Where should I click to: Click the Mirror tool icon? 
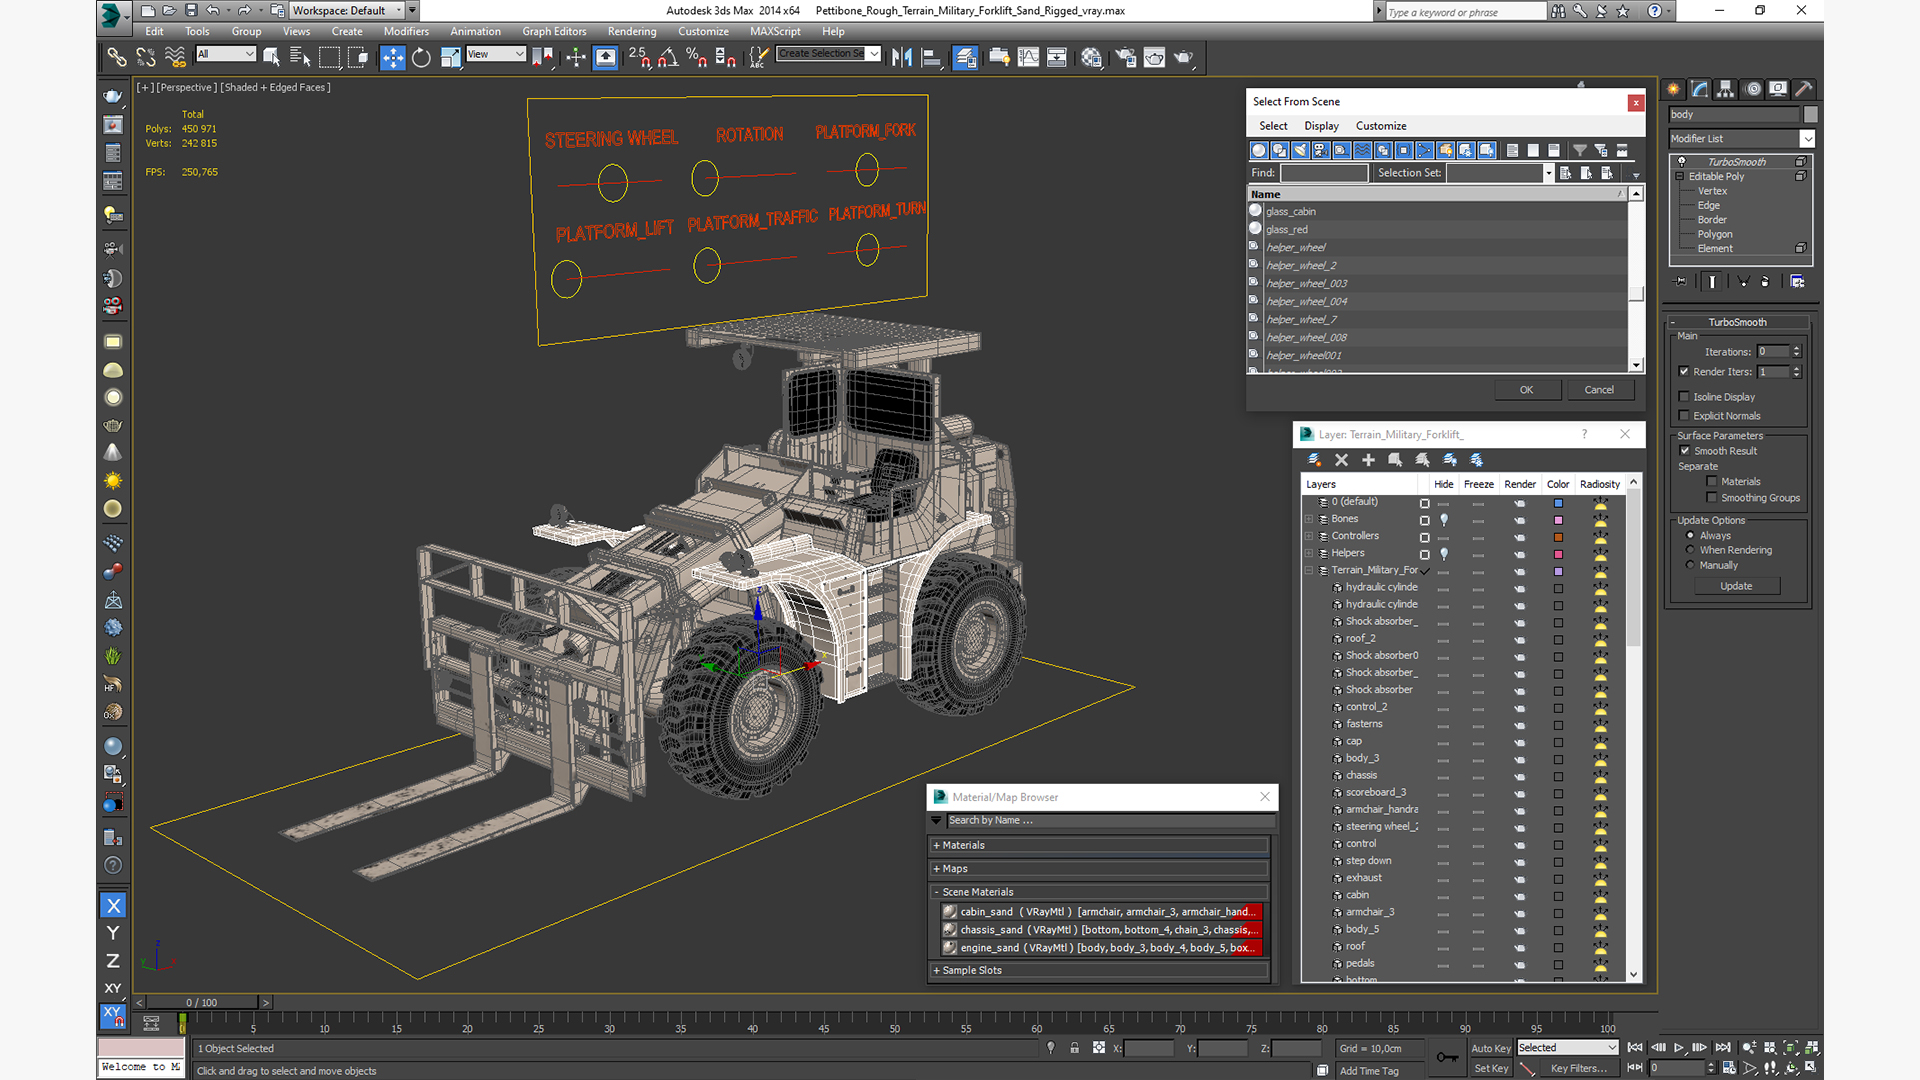901,58
